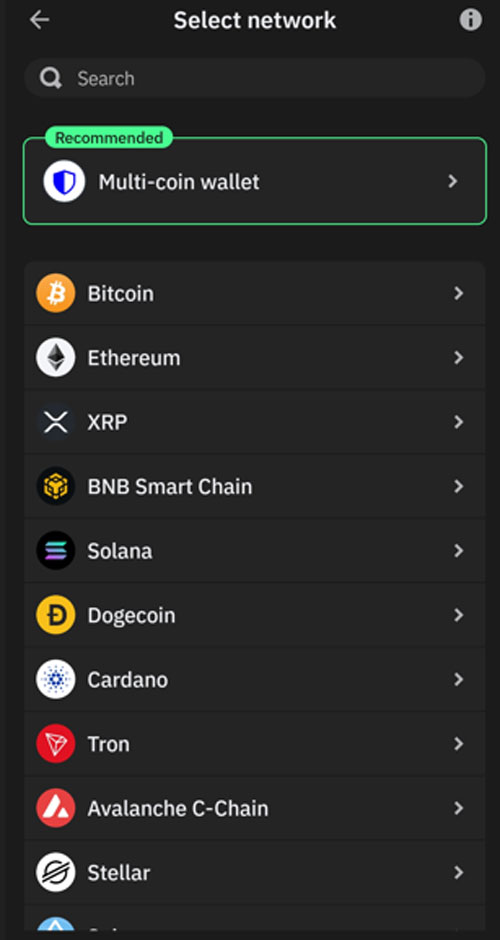Choose the Ethereum network entry
Screen dimensions: 500x940
(x=255, y=358)
